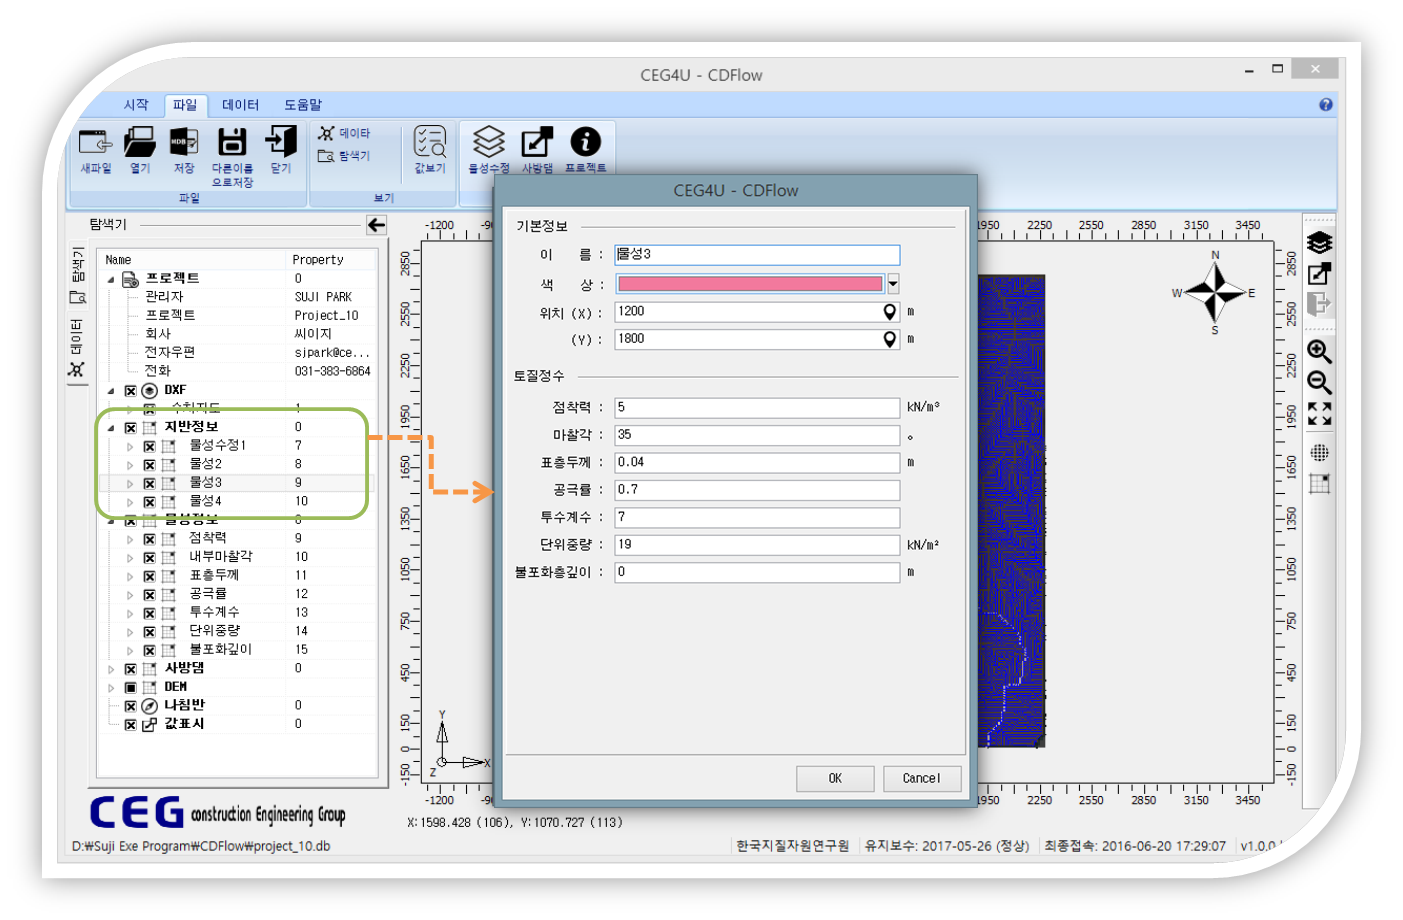Screen dimensions: 1403x920
Task: Zoom out with magnifier minus icon
Action: (x=1319, y=382)
